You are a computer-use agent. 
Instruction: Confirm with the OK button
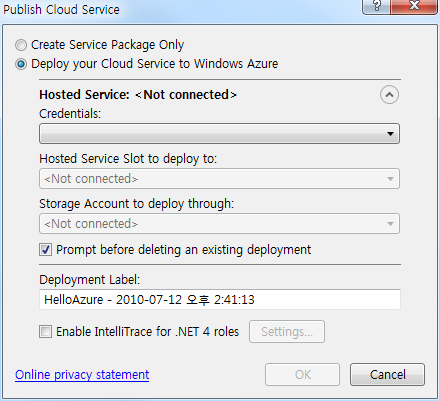[303, 375]
